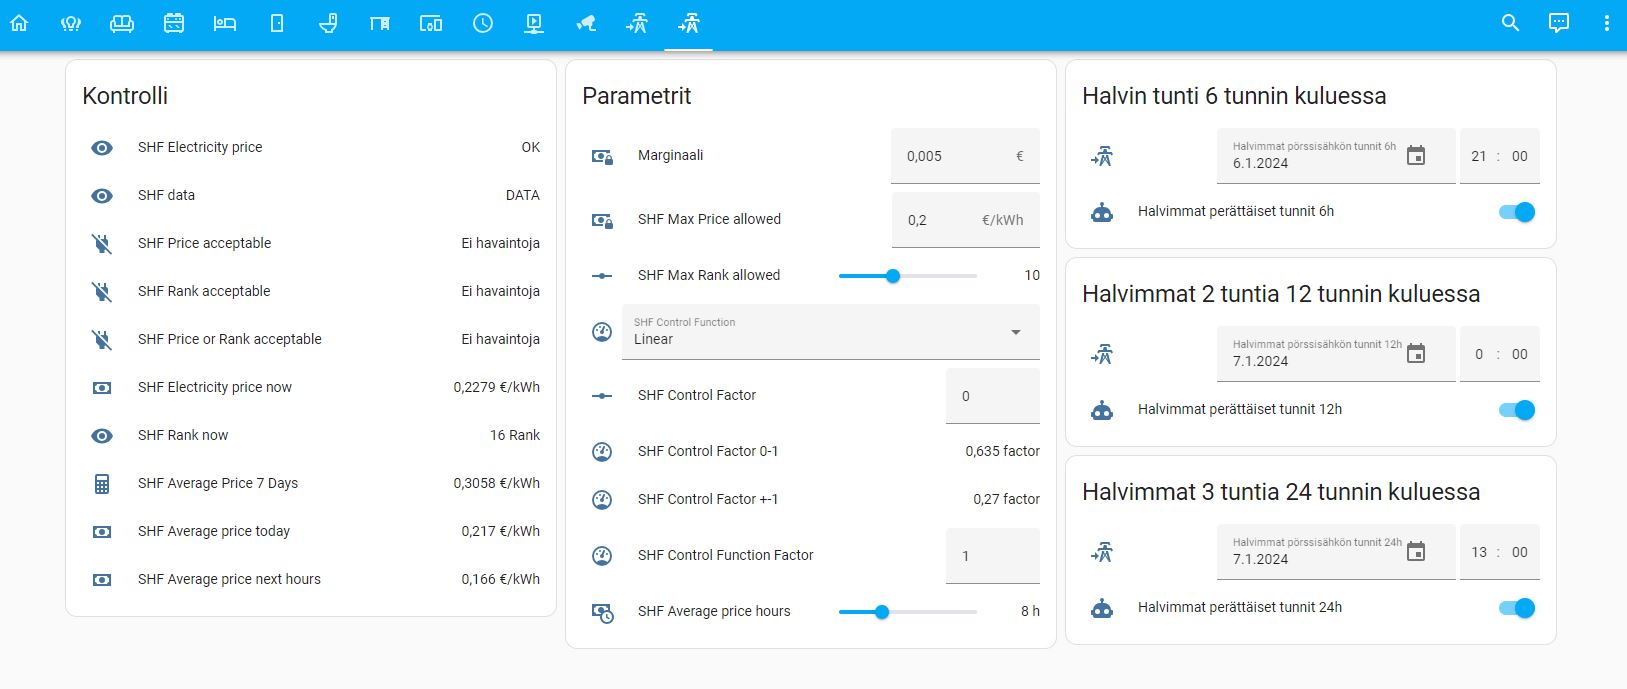Open the assistant chat bubble icon
1627x689 pixels.
coord(1558,23)
